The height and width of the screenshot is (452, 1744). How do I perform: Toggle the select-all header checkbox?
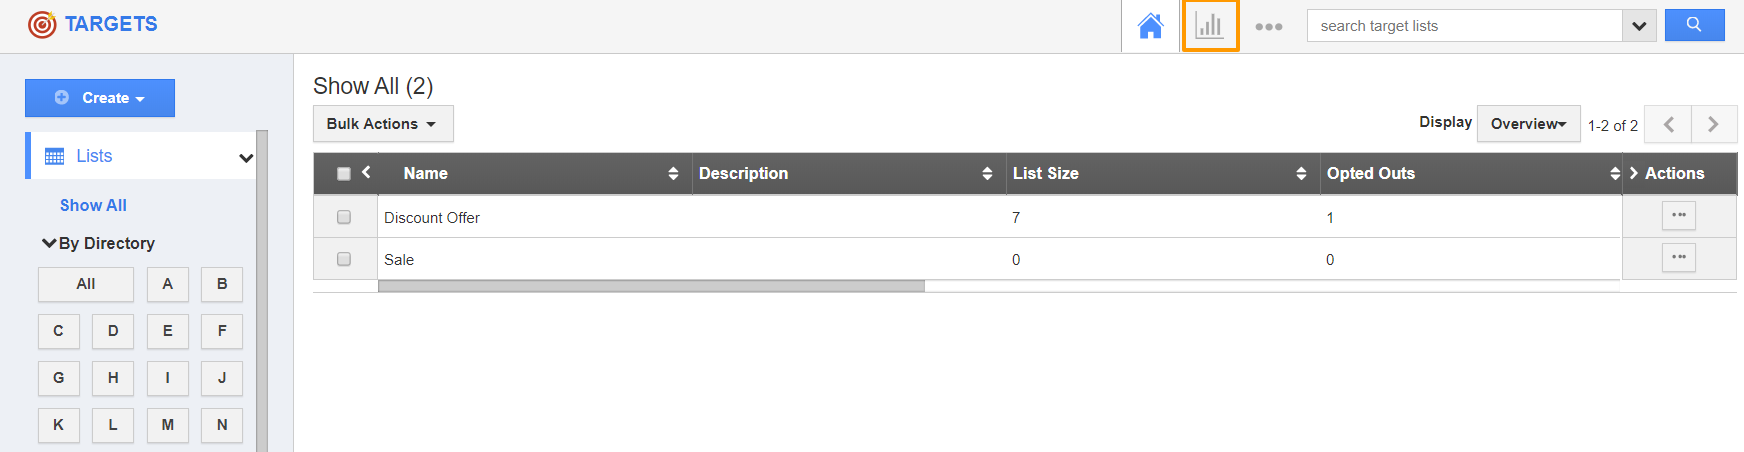(344, 174)
